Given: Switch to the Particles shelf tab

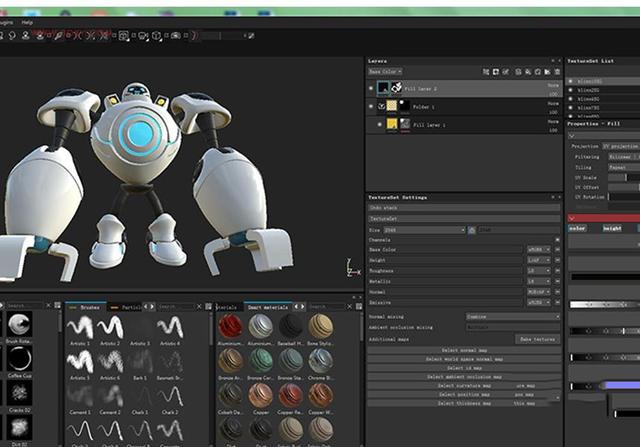Looking at the screenshot, I should [126, 307].
